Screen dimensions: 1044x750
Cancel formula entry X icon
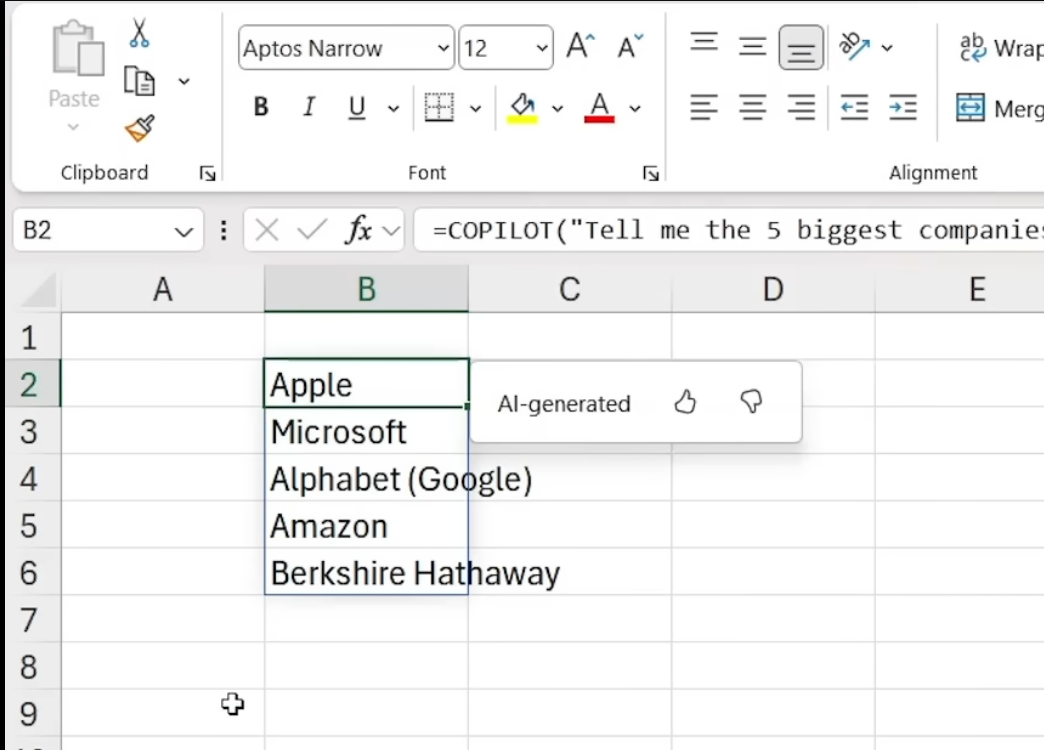pyautogui.click(x=267, y=230)
